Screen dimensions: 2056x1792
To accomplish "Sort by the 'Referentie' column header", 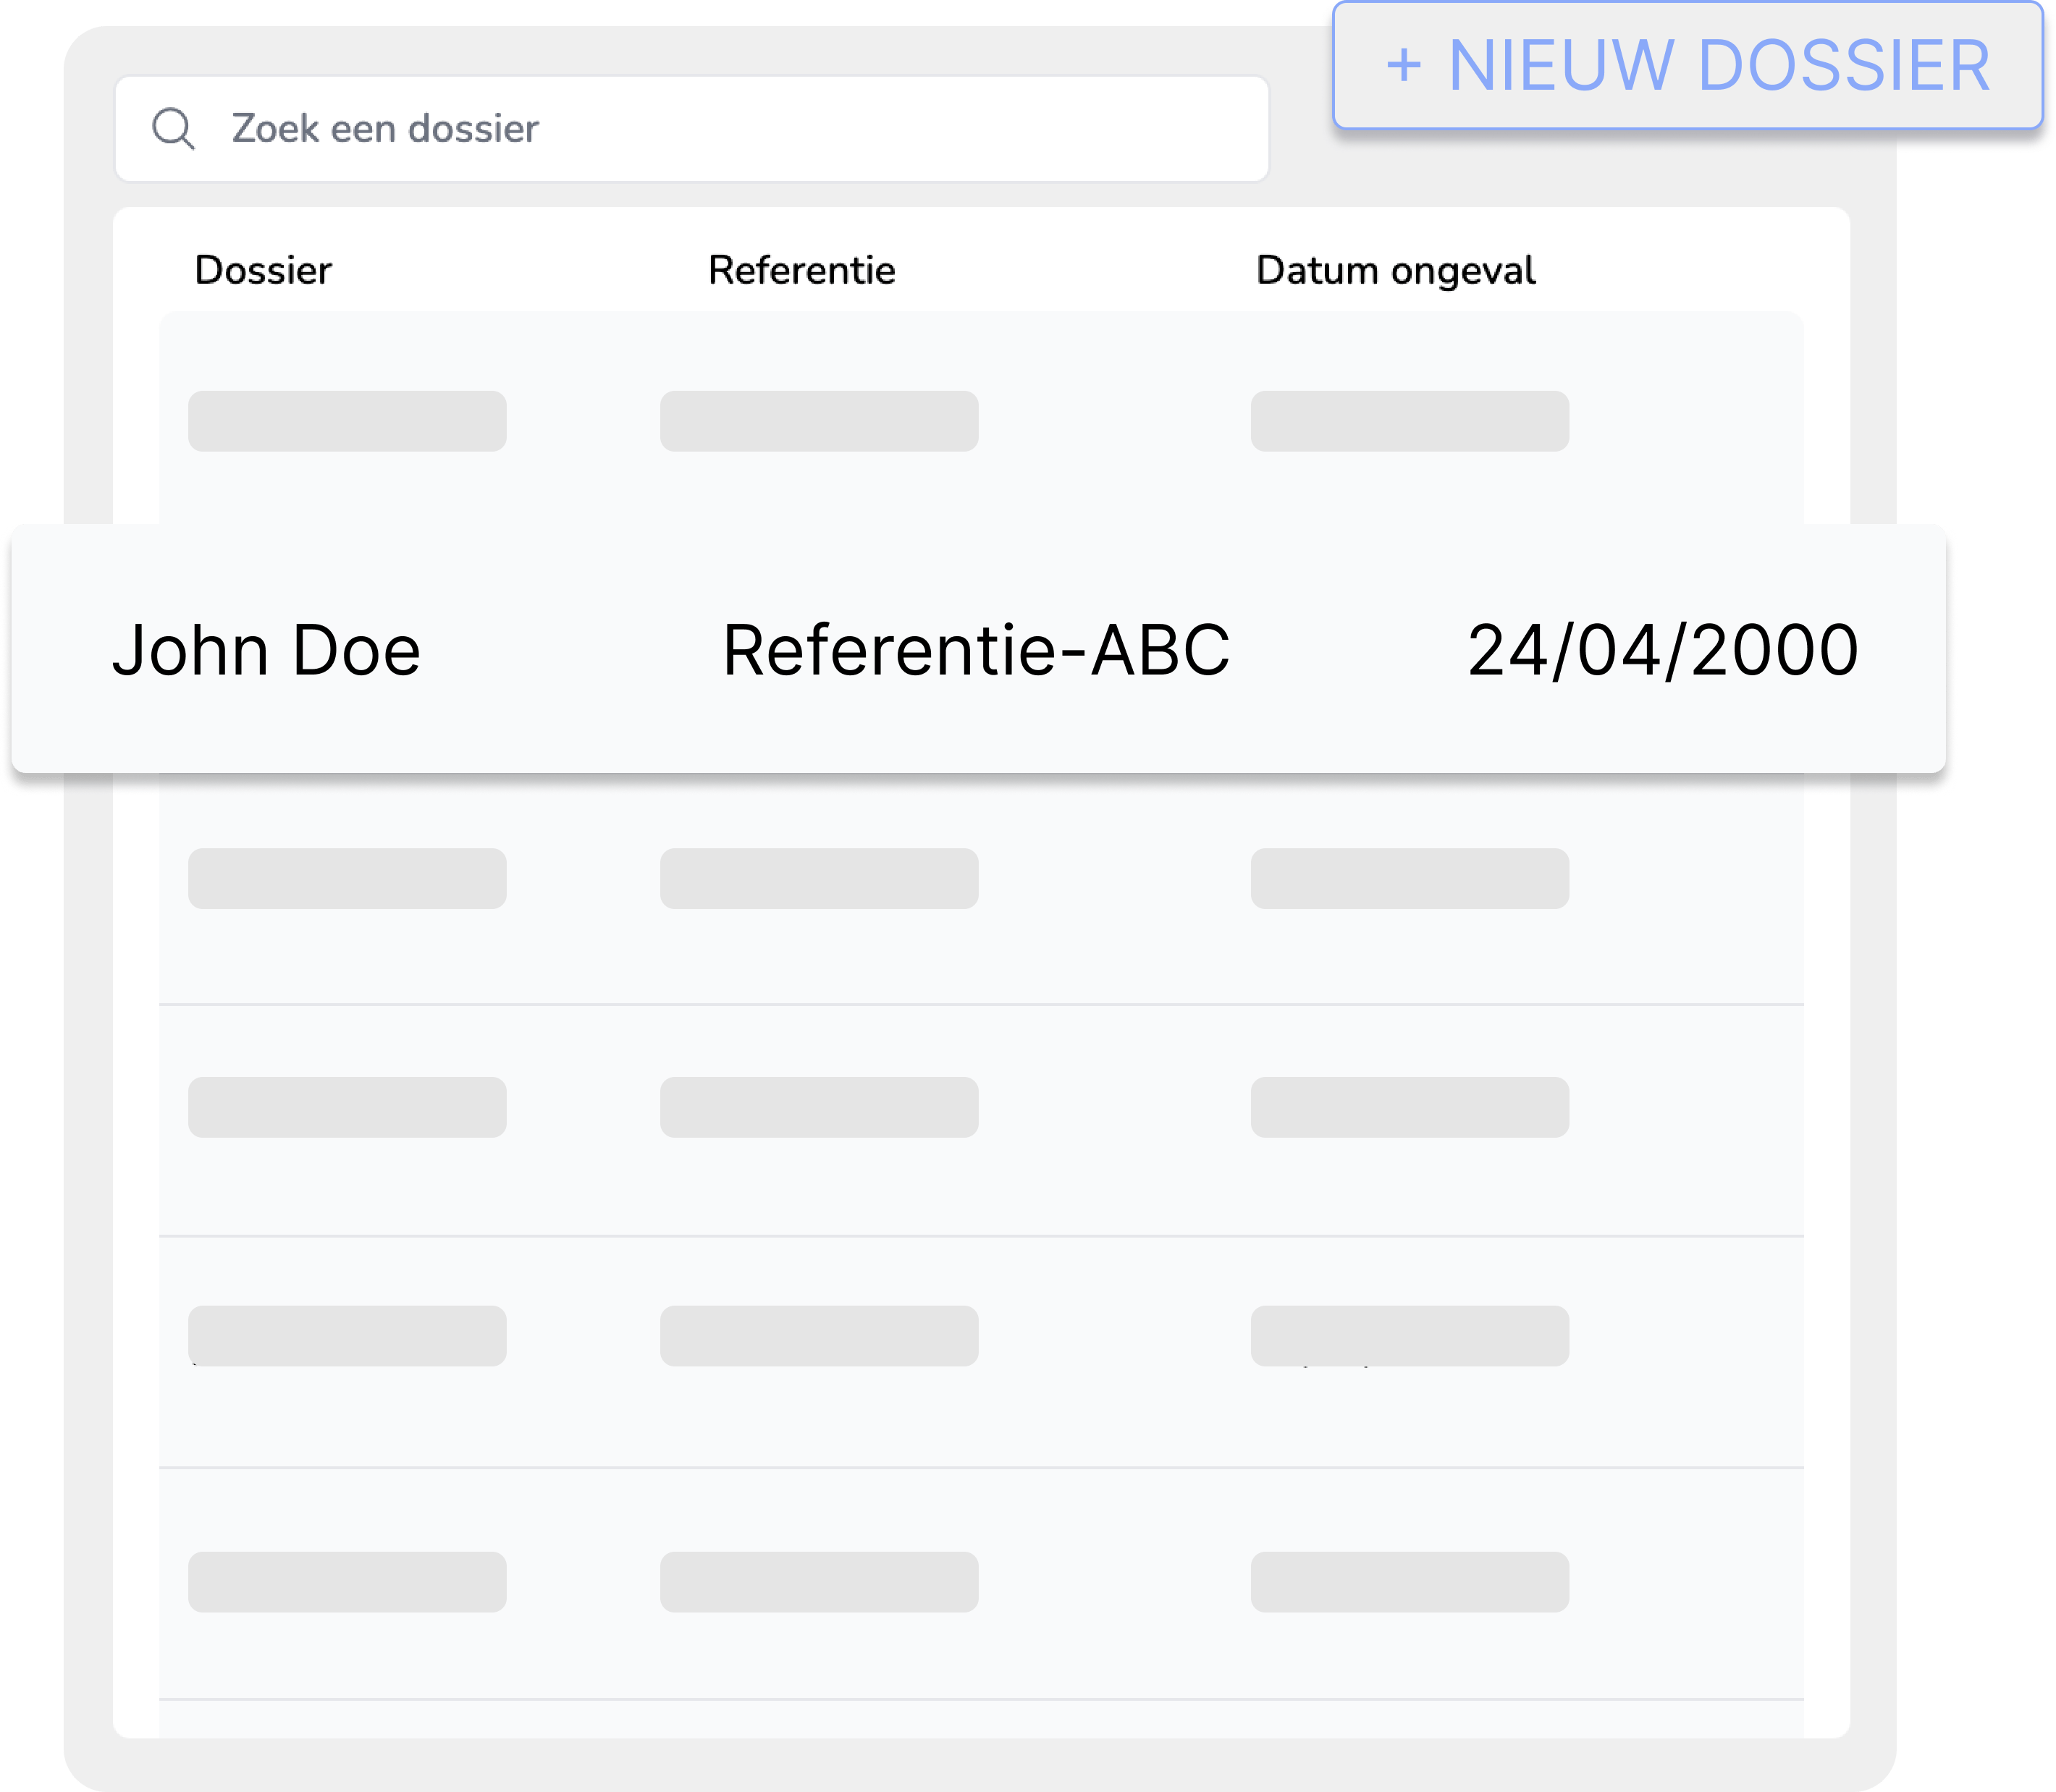I will 802,270.
